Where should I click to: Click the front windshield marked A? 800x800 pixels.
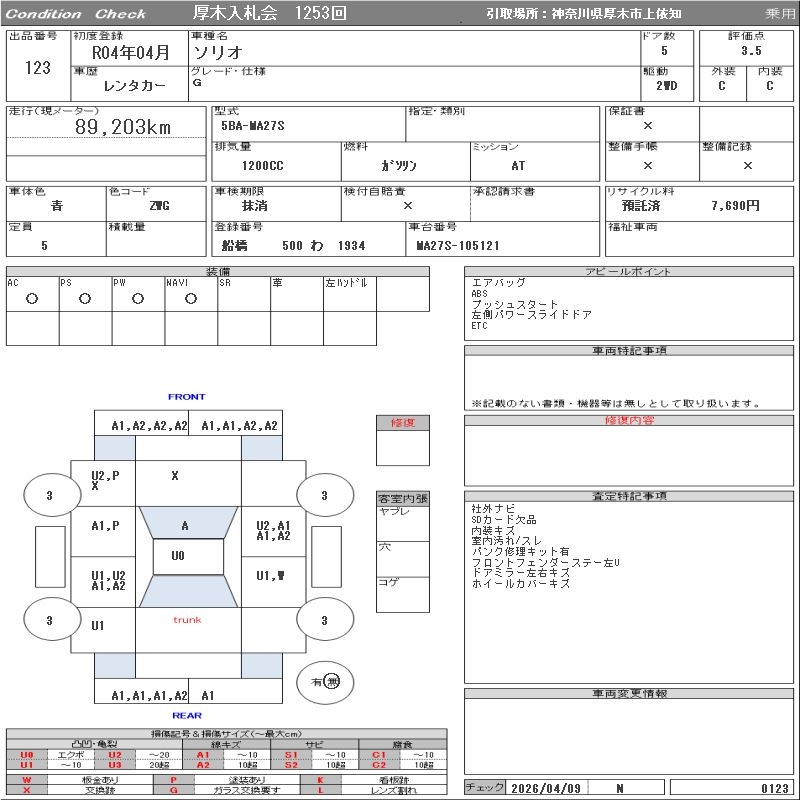185,525
